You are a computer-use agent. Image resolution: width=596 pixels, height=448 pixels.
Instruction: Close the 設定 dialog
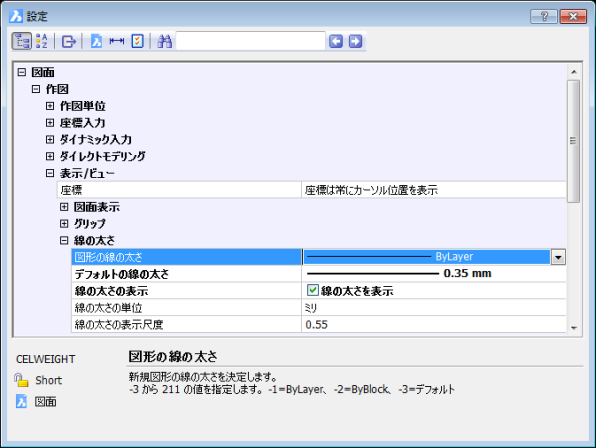pos(573,16)
